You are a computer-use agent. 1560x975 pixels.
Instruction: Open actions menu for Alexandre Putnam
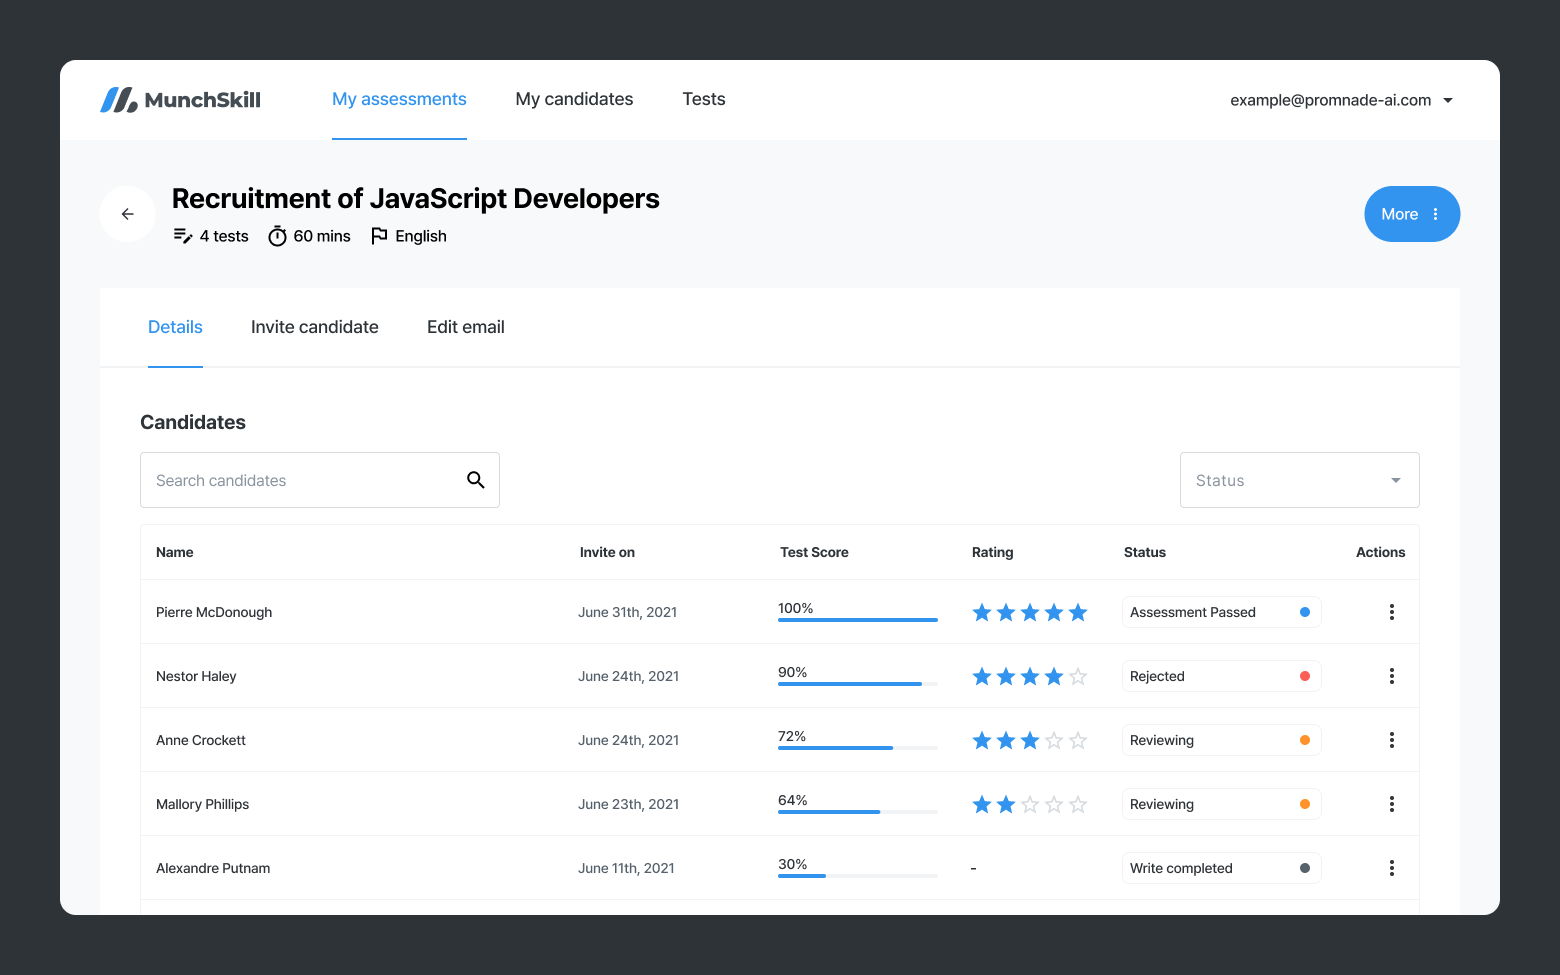click(x=1392, y=868)
